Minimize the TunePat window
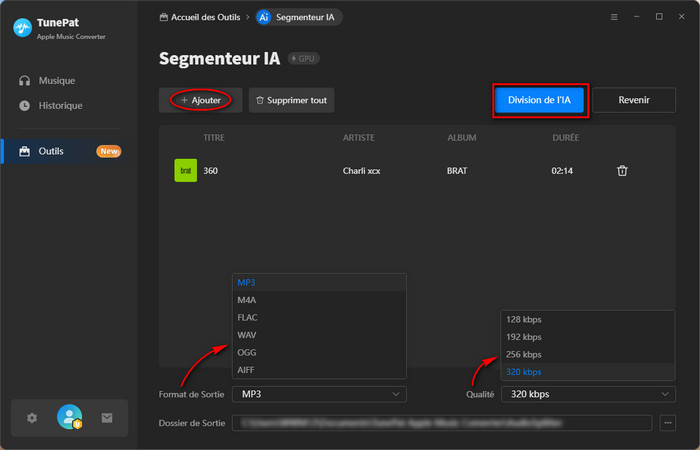 coord(637,17)
